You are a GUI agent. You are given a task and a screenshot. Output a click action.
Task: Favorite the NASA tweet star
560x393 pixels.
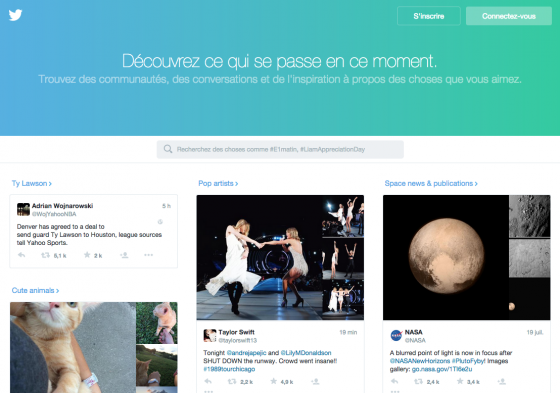(x=460, y=382)
